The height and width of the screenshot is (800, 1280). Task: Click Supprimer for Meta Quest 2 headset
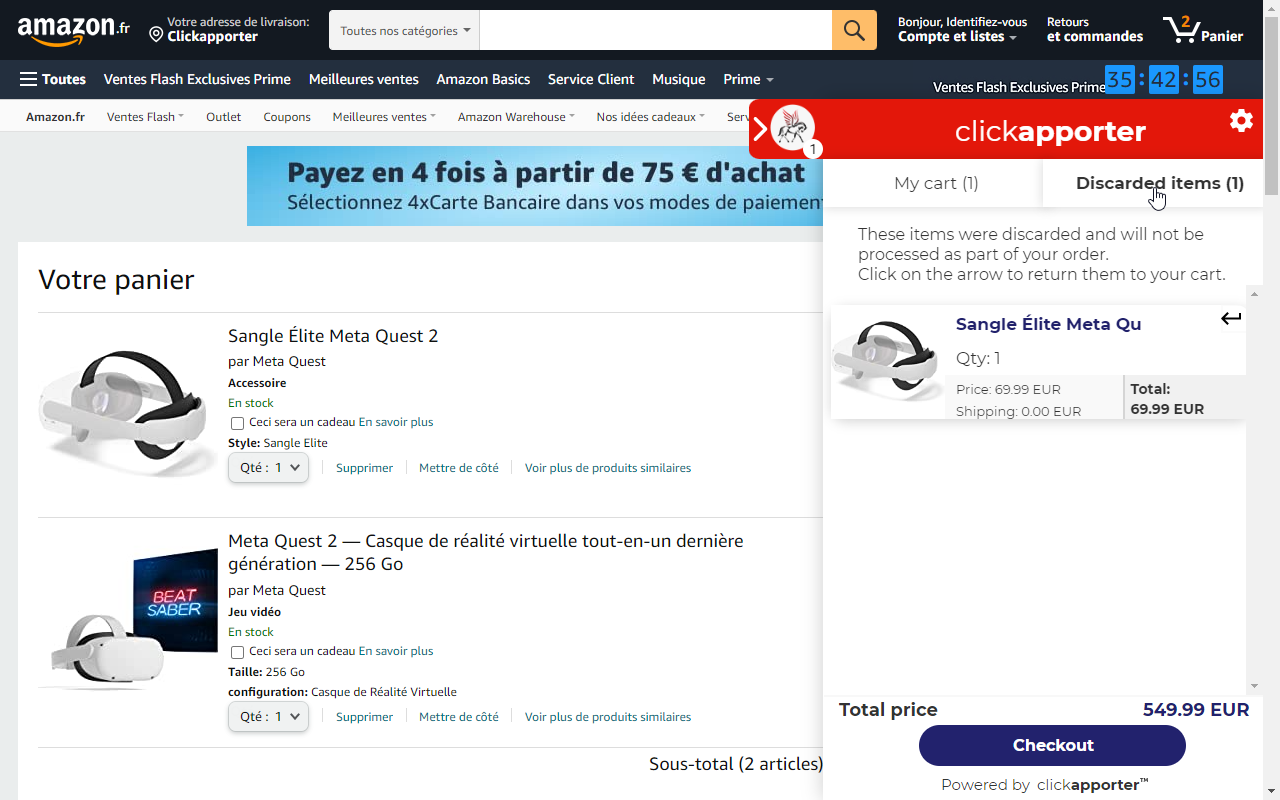pos(365,717)
